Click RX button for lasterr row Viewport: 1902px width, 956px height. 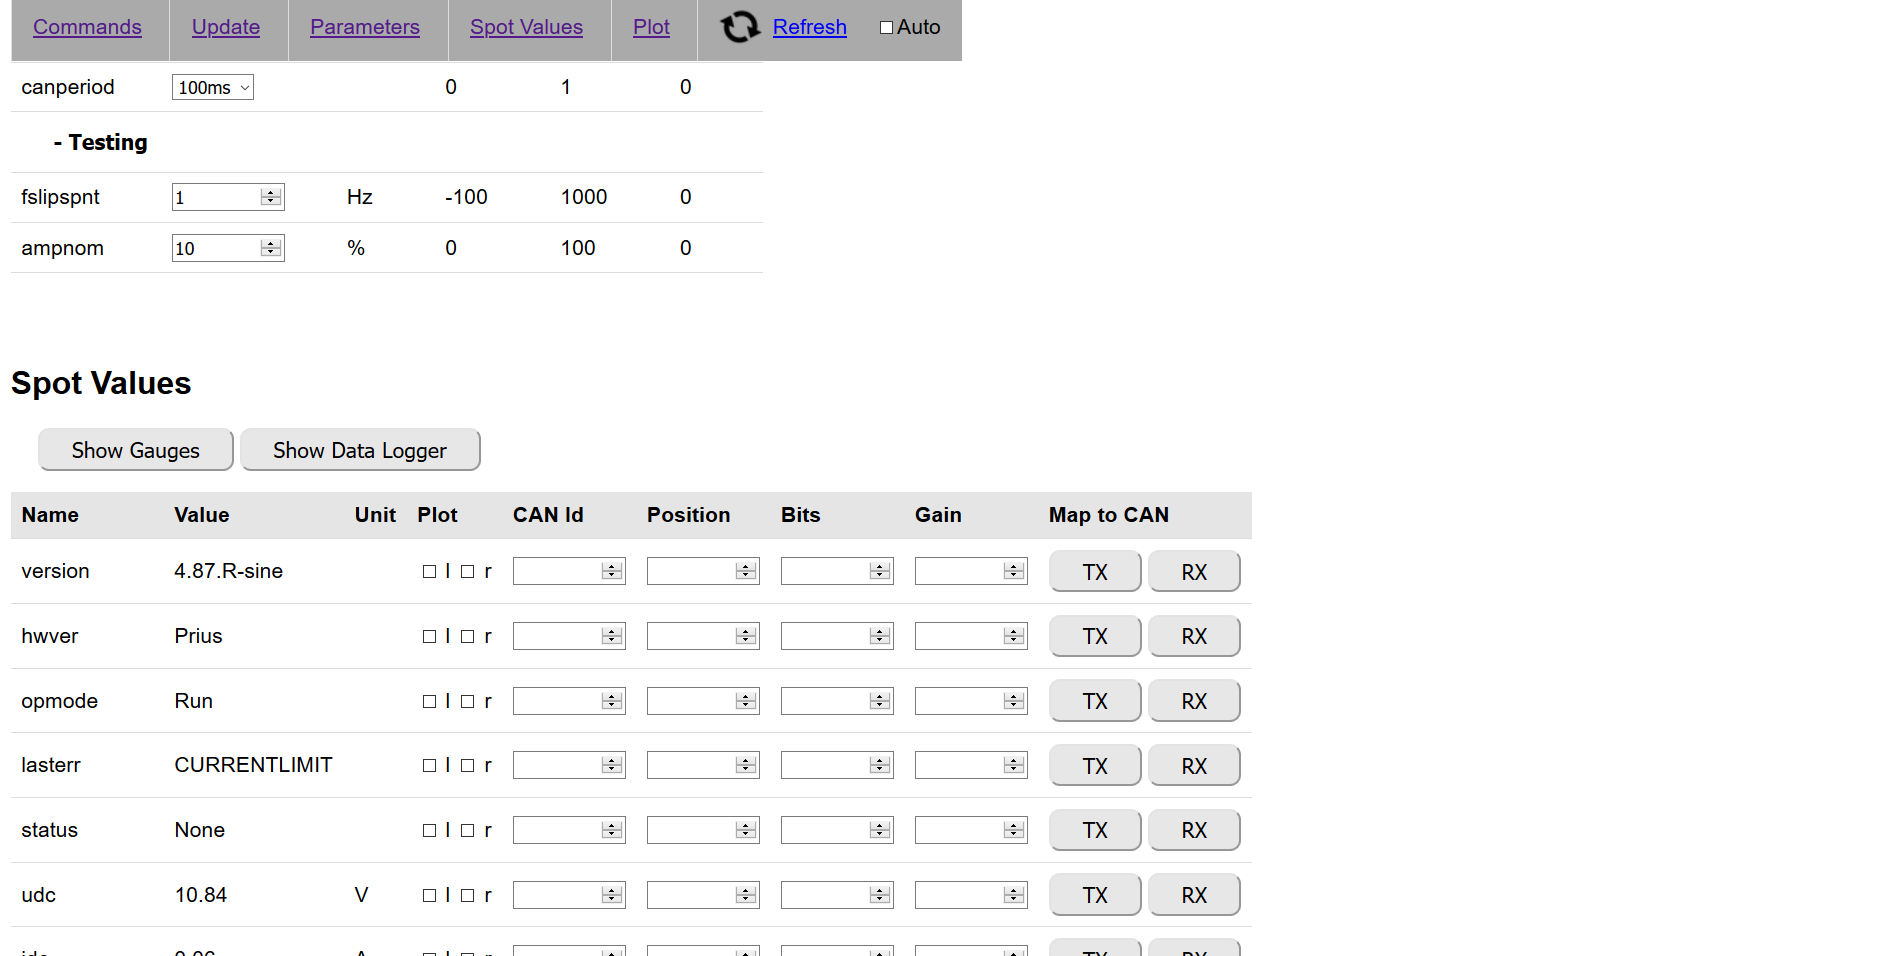coord(1193,766)
